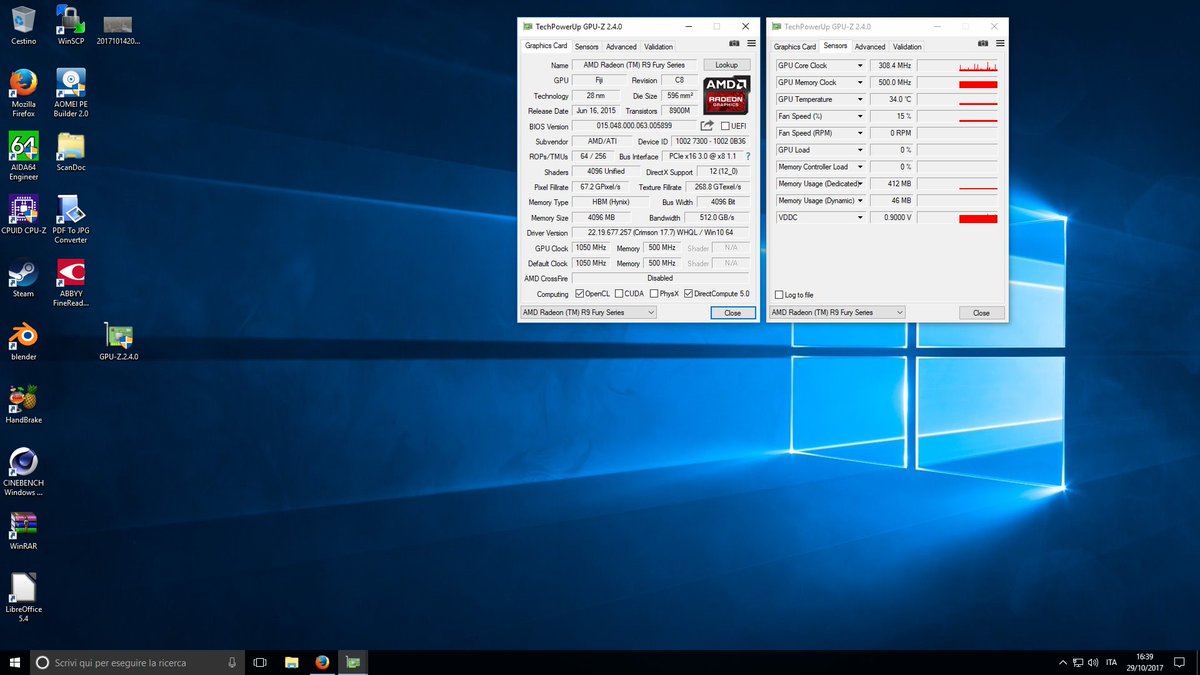The height and width of the screenshot is (675, 1200).
Task: Select the PDF To JPG Converter icon
Action: (x=71, y=219)
